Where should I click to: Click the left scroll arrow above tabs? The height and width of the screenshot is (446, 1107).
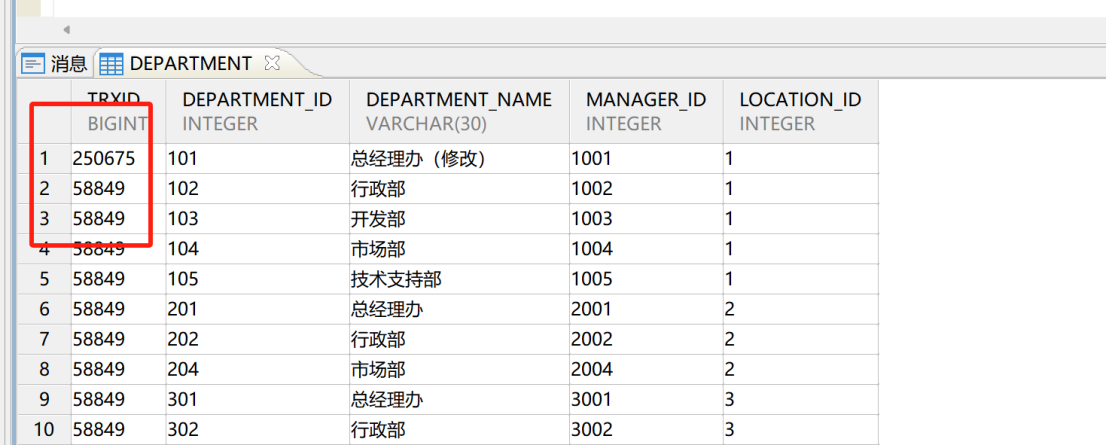point(66,30)
